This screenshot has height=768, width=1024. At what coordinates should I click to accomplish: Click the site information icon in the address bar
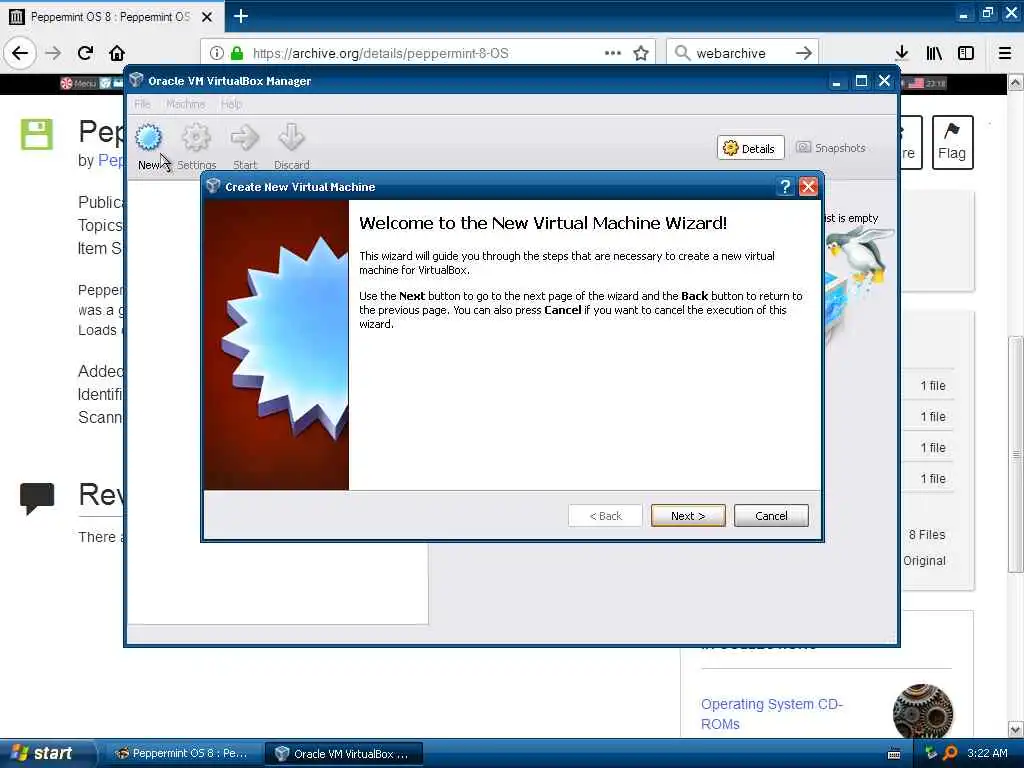pos(217,53)
